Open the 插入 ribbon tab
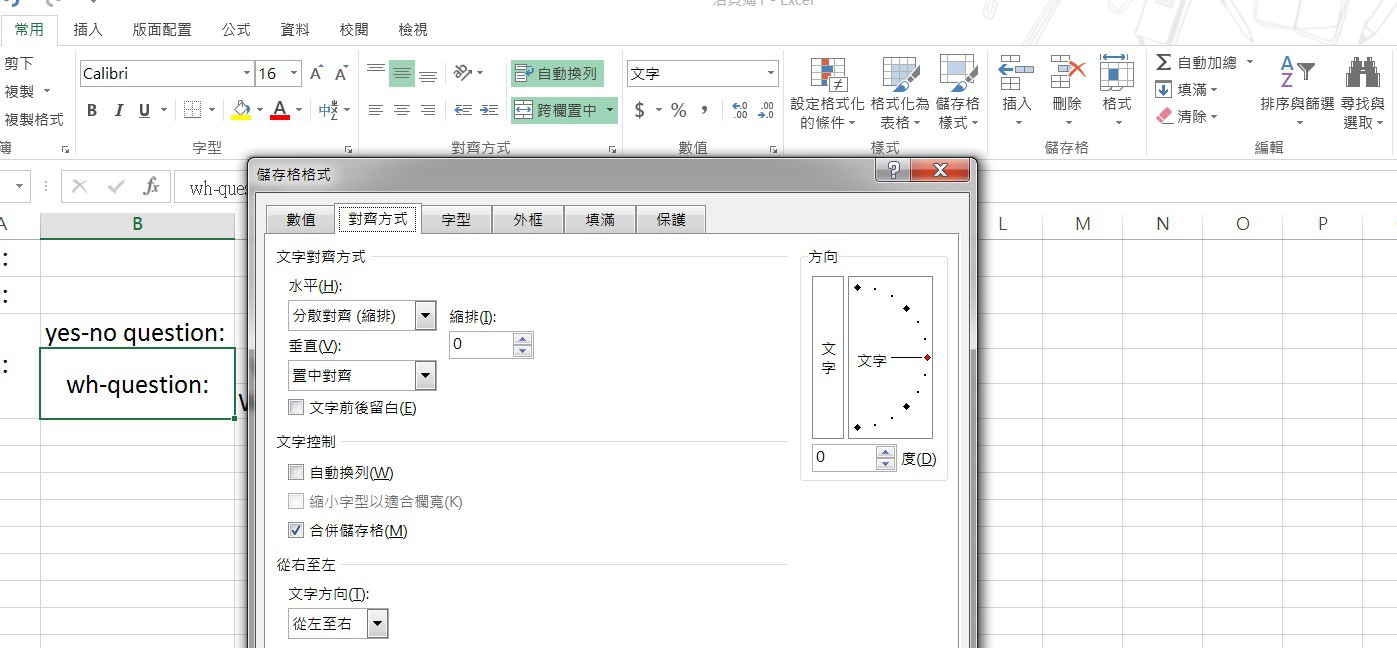Image resolution: width=1397 pixels, height=648 pixels. tap(88, 30)
